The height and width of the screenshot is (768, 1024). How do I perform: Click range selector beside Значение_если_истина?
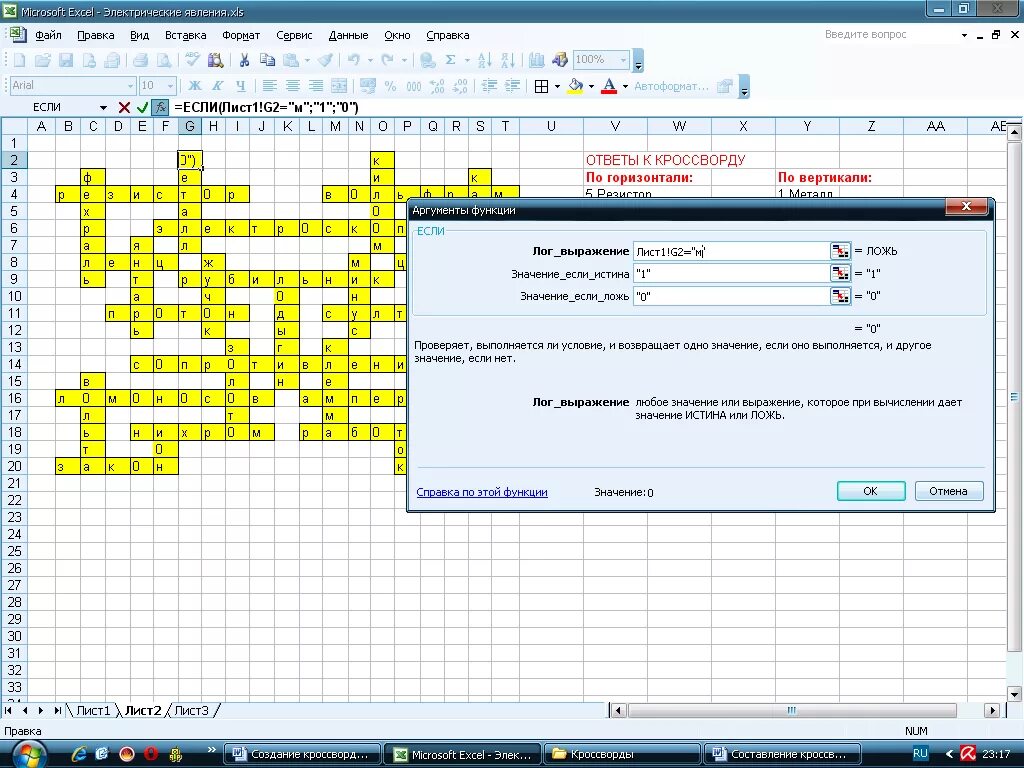click(840, 274)
